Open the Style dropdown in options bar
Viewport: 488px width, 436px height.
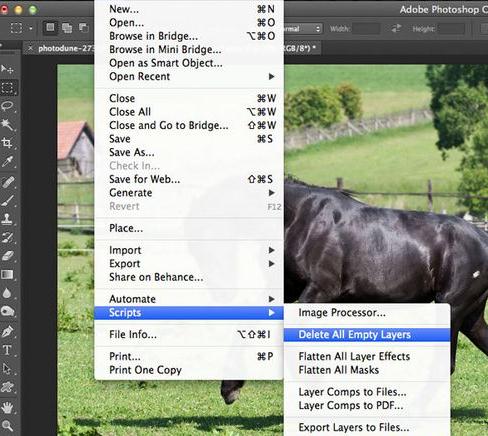[303, 29]
